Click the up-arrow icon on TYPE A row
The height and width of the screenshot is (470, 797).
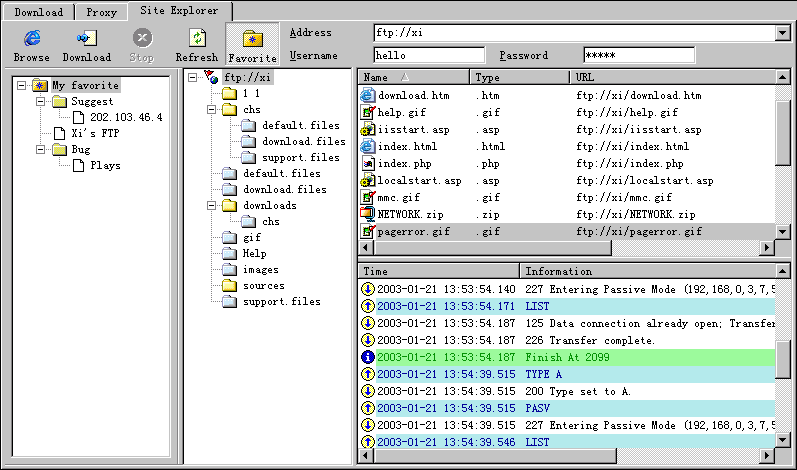click(367, 374)
